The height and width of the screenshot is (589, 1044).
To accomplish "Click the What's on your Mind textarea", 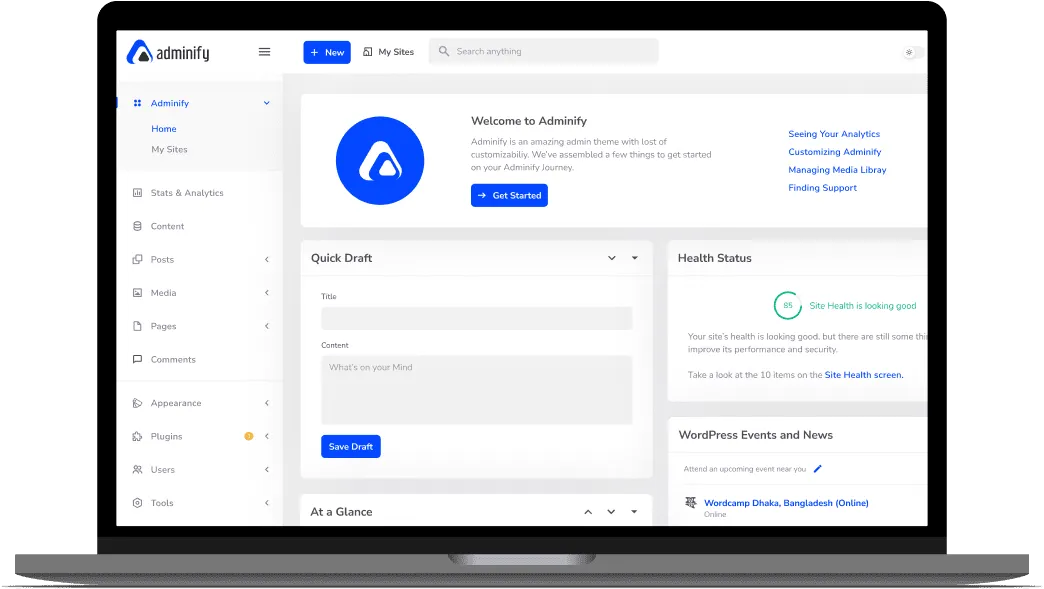I will coord(477,390).
